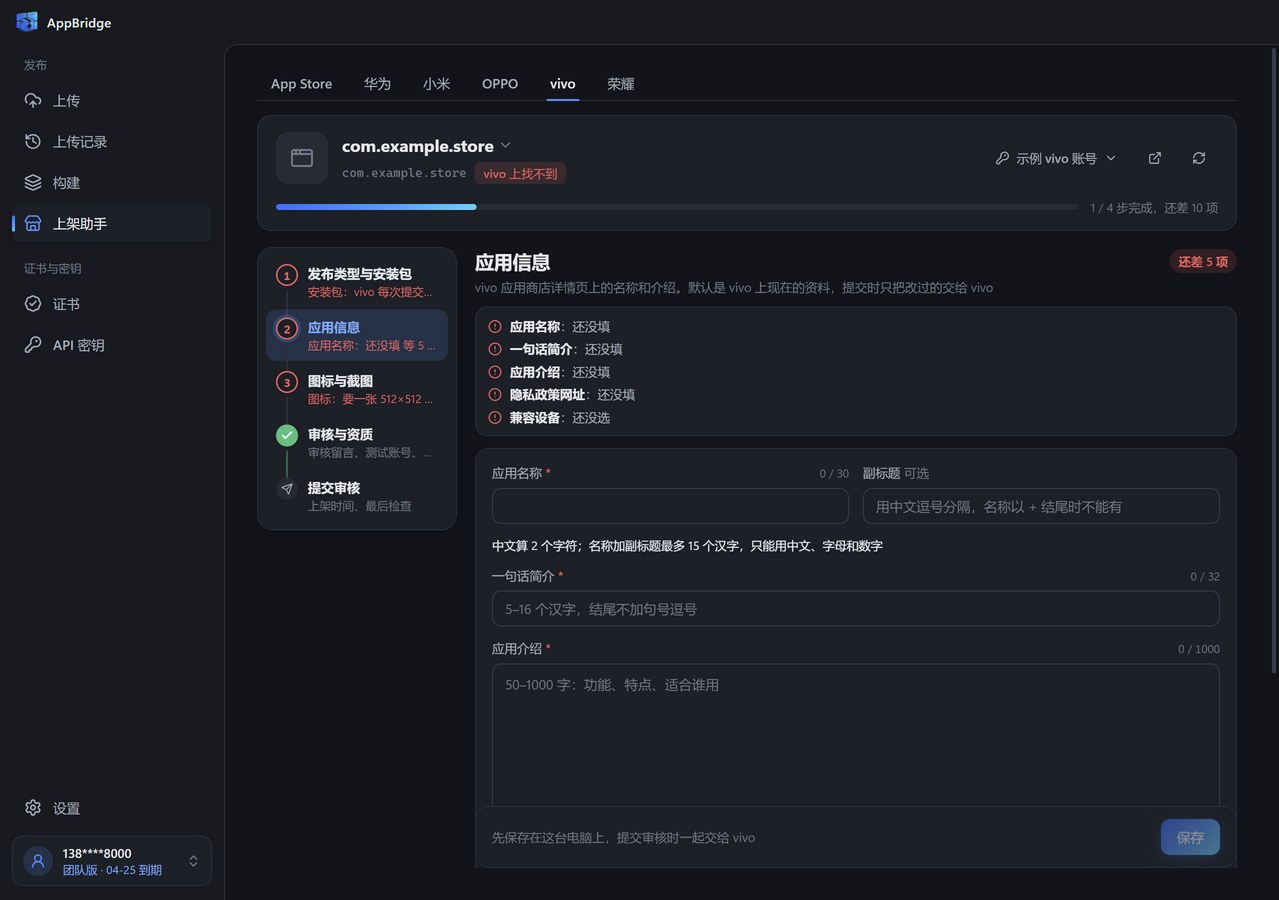The width and height of the screenshot is (1279, 900).
Task: Focus the 应用介绍 text area
Action: pyautogui.click(x=856, y=735)
